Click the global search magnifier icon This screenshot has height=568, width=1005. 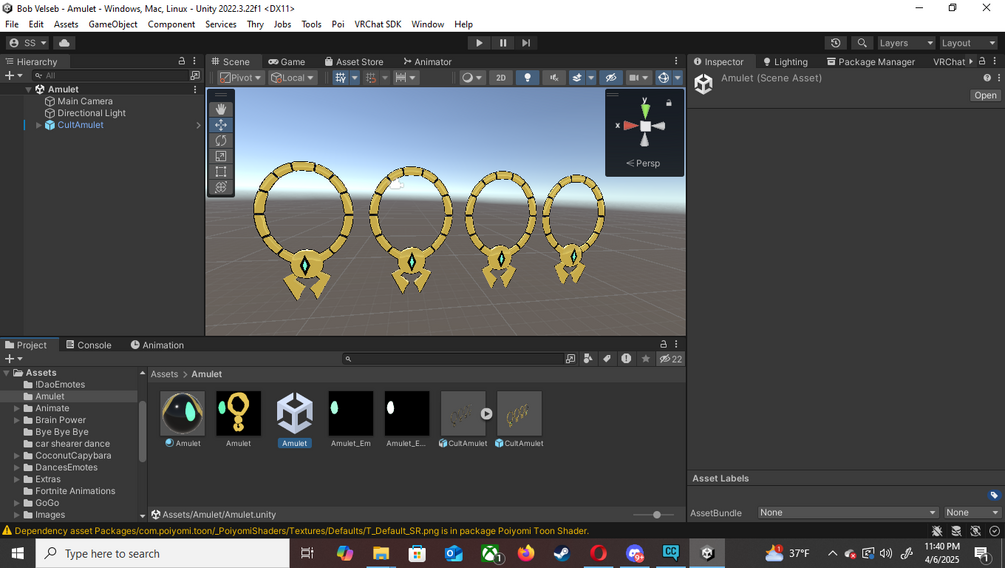click(x=862, y=43)
